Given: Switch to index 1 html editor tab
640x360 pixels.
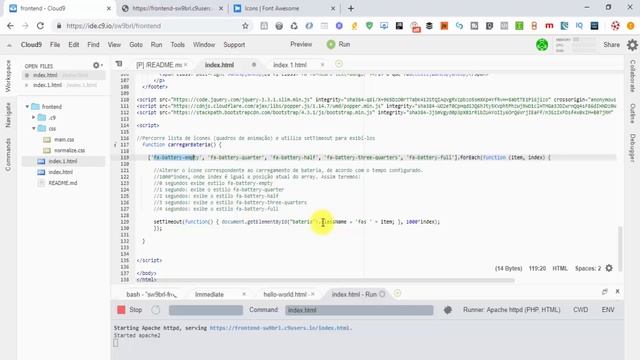Looking at the screenshot, I should click(x=289, y=65).
